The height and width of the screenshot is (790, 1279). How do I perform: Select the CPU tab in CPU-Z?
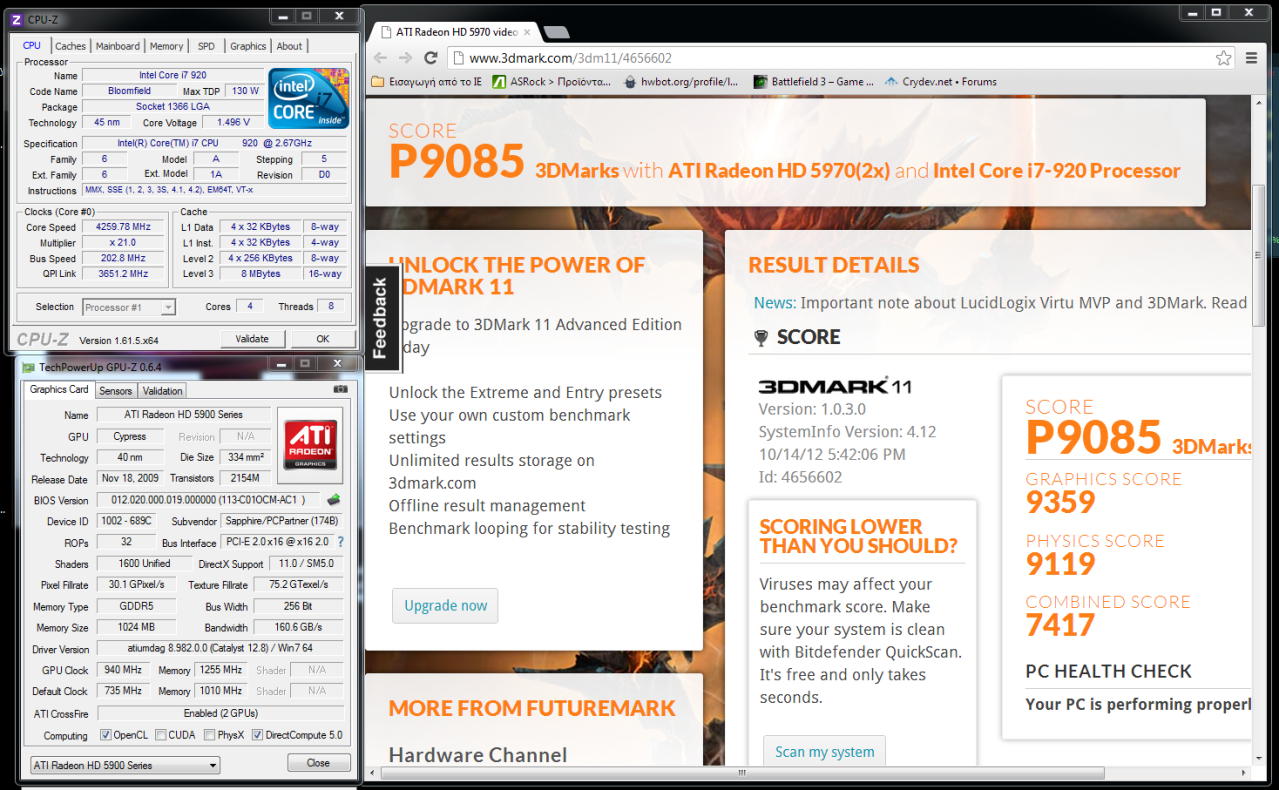32,45
